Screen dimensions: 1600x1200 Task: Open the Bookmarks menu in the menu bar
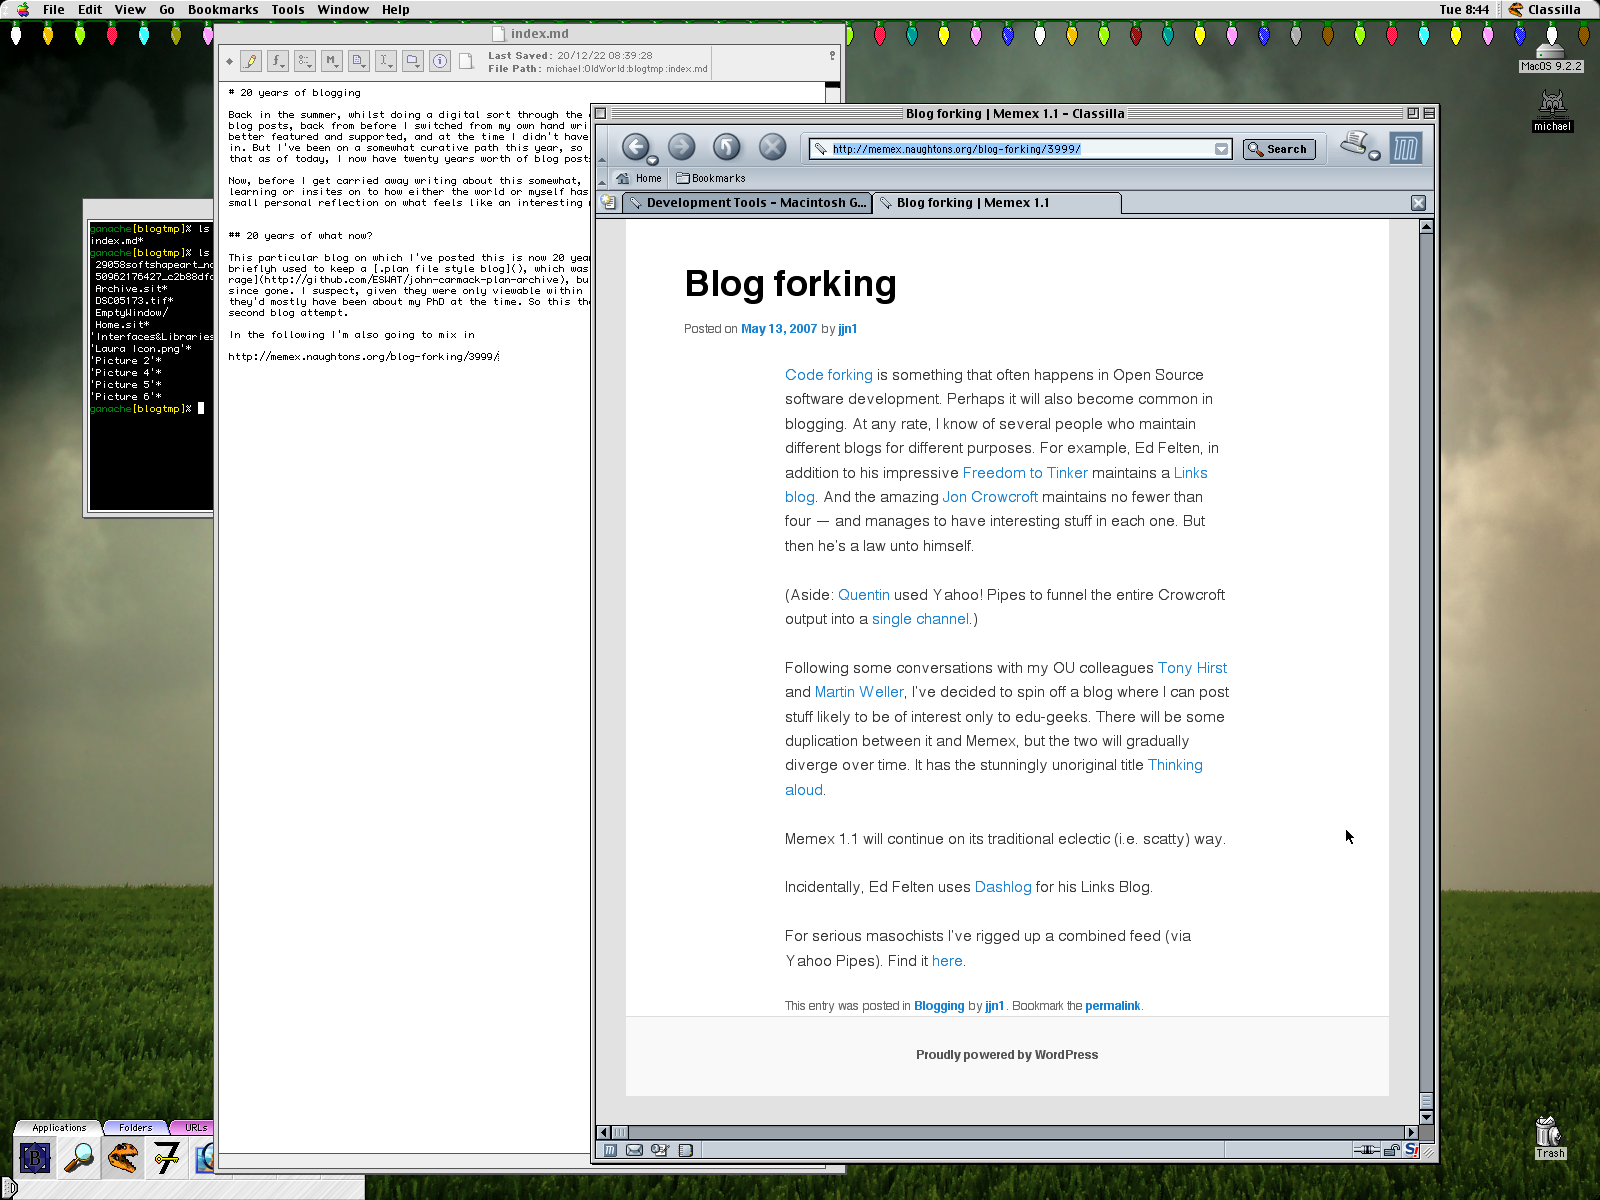(223, 9)
